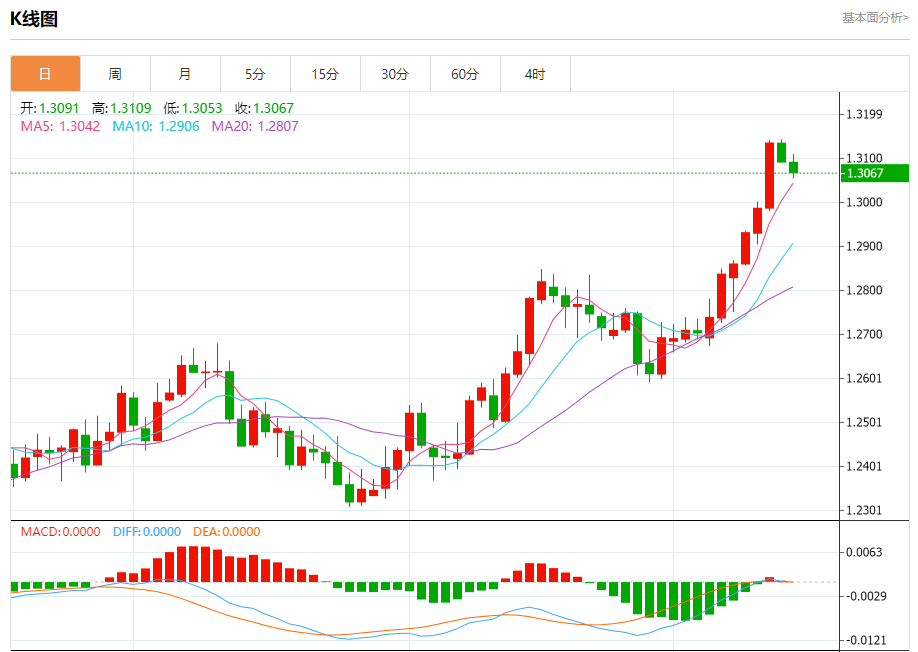Click the 1.3000 price axis label

[x=865, y=203]
